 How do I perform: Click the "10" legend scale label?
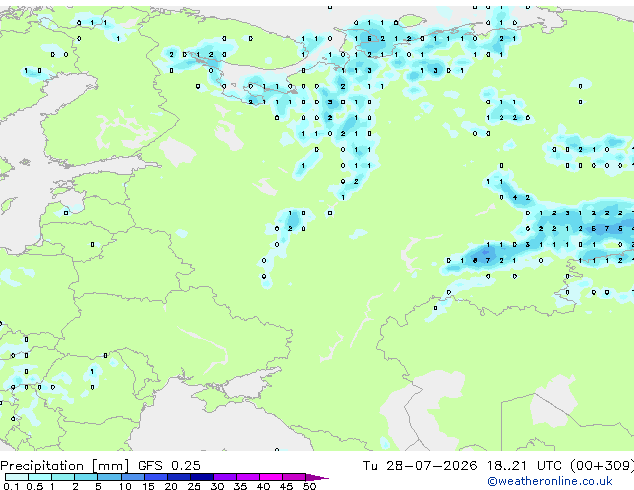coord(125,486)
